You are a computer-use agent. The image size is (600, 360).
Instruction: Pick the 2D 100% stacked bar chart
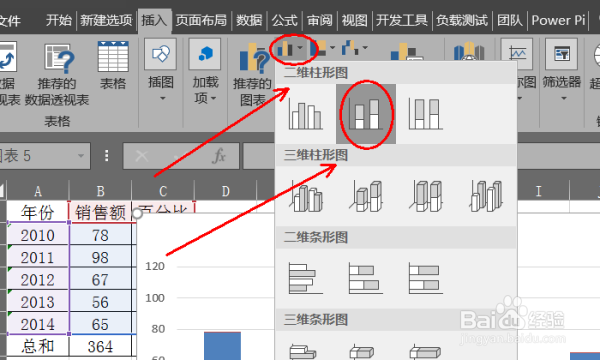coord(426,278)
